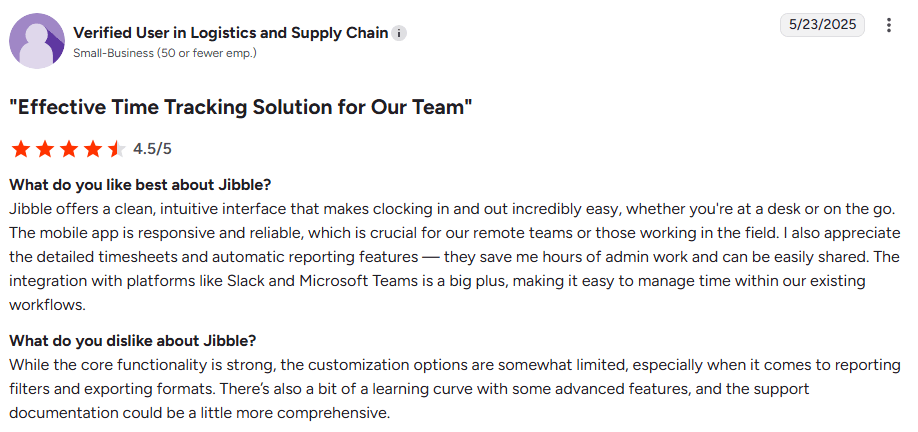Click the word "workflows." ending the first answer

coord(47,305)
